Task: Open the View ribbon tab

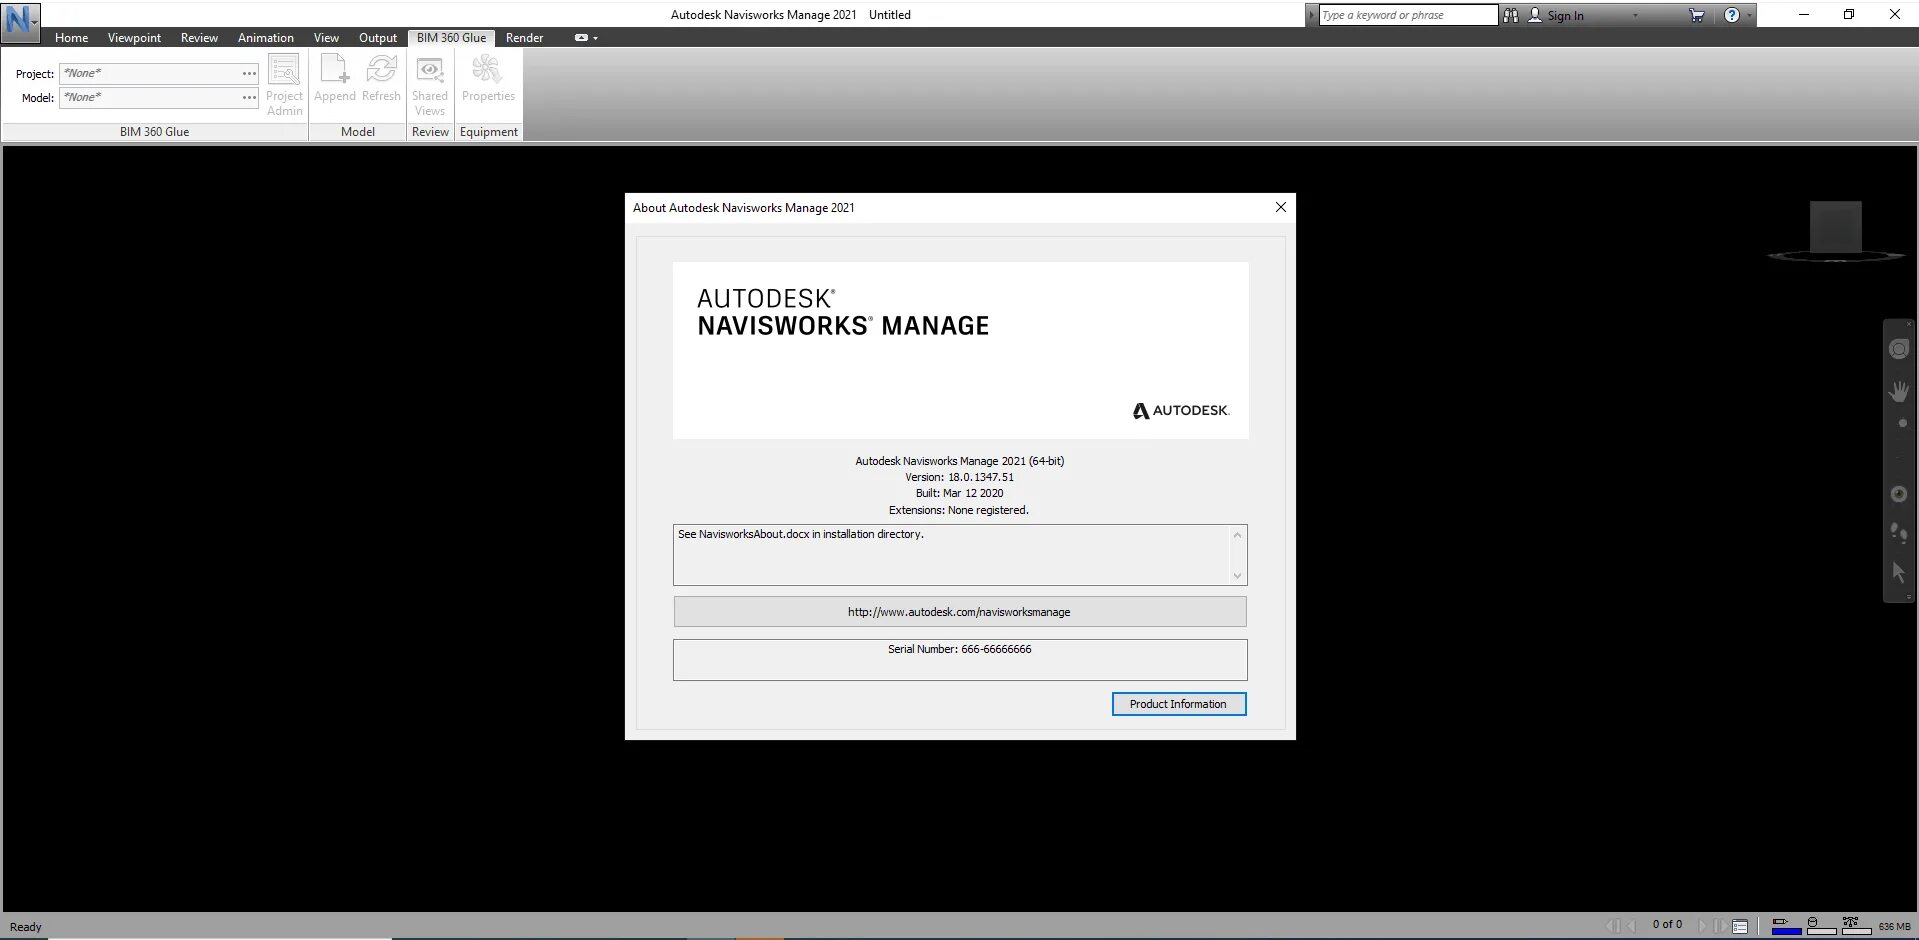Action: click(326, 38)
